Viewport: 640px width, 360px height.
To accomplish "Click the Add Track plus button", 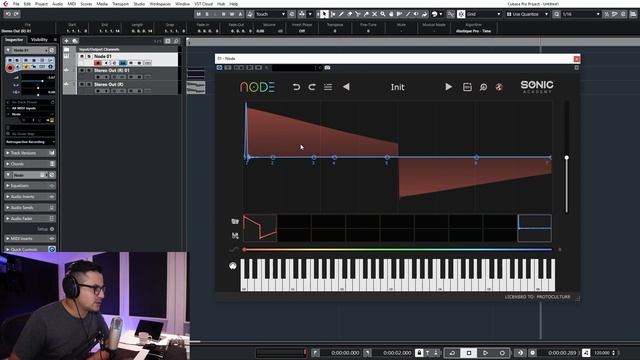I will click(x=66, y=41).
